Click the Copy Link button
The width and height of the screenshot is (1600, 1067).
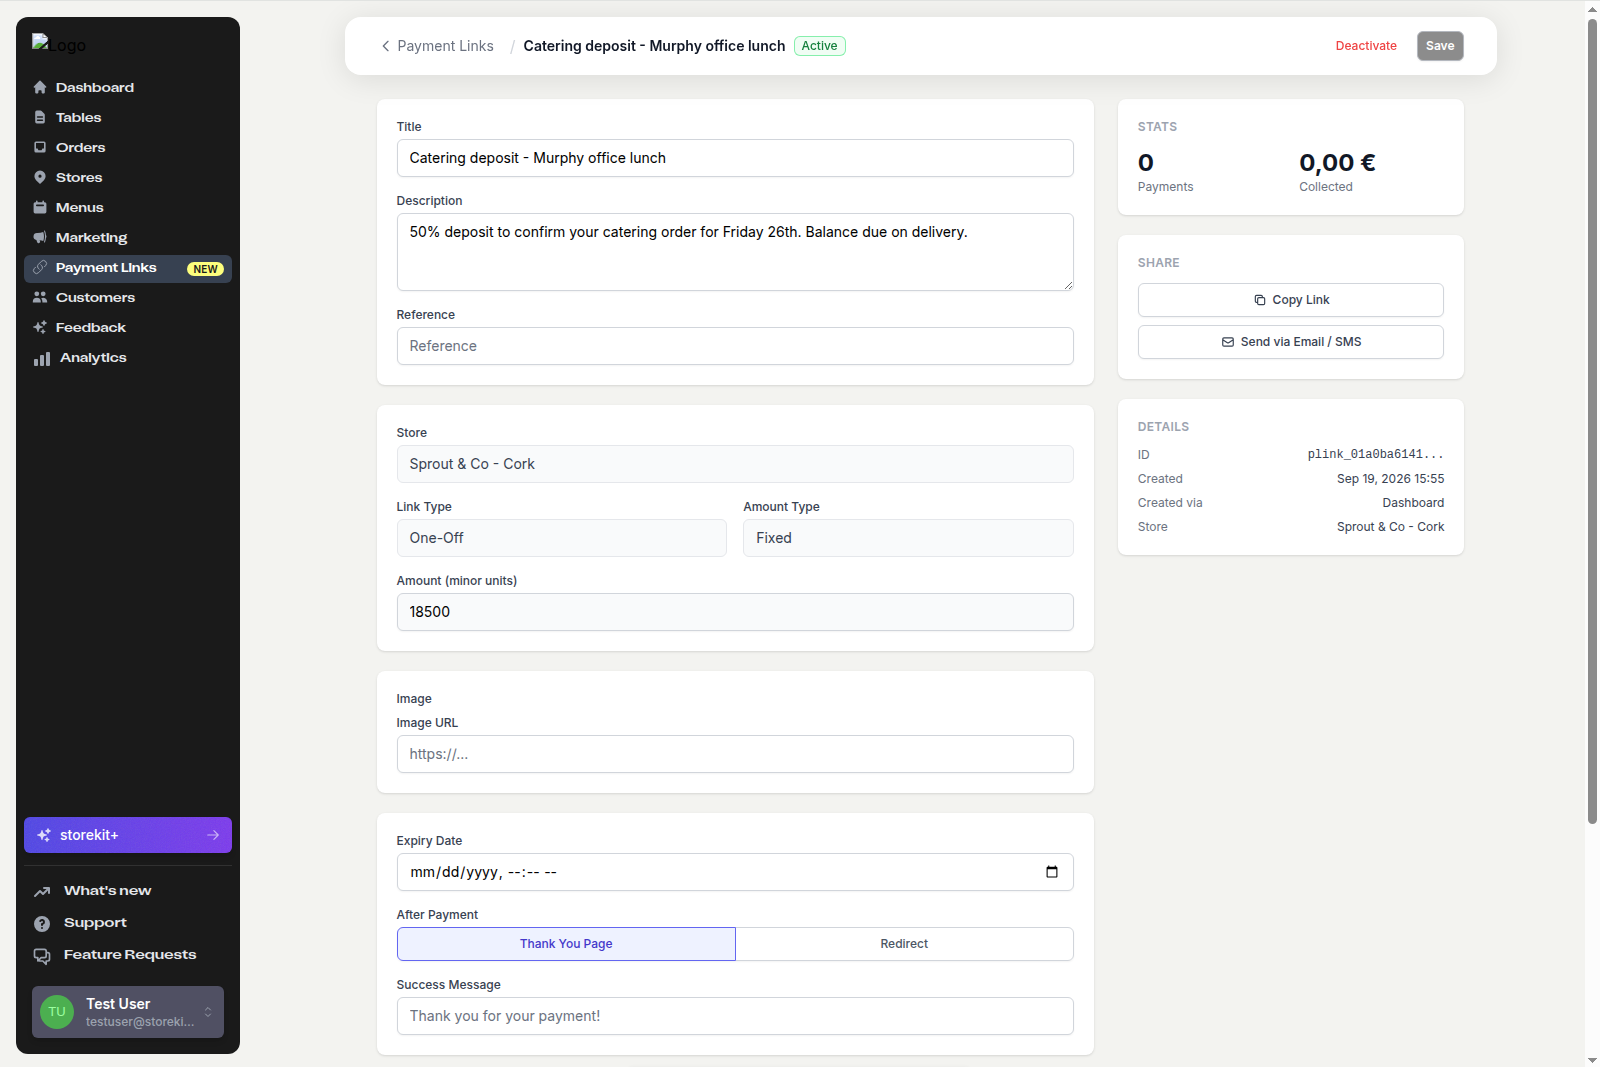click(1291, 300)
